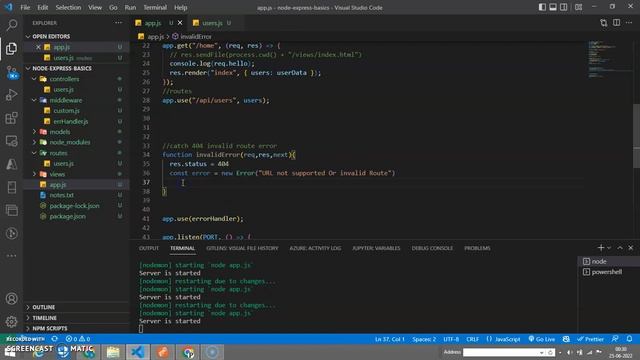The image size is (640, 360).
Task: Open the Run and Debug view
Action: point(11,95)
